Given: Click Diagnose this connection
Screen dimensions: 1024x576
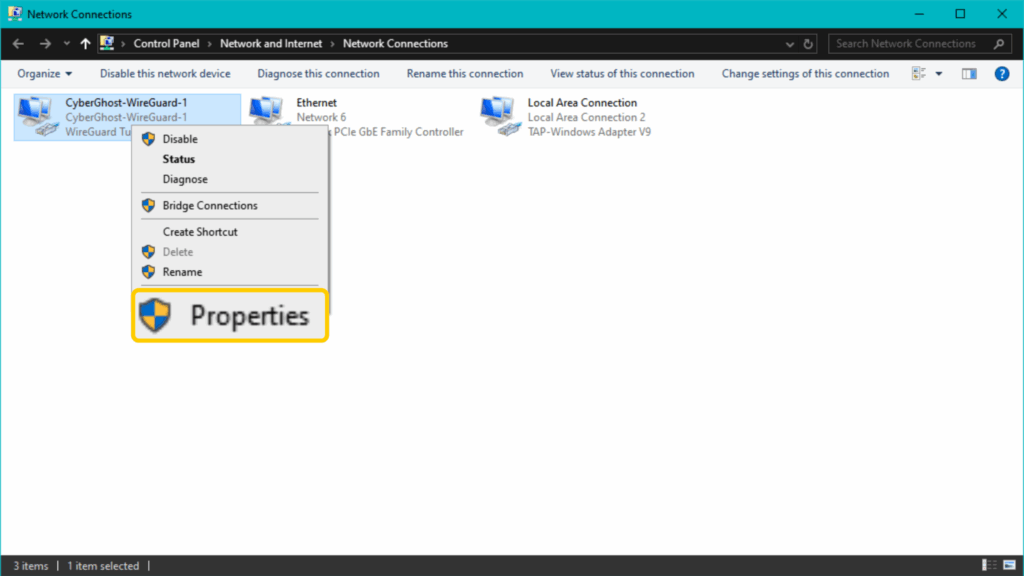Looking at the screenshot, I should tap(318, 74).
